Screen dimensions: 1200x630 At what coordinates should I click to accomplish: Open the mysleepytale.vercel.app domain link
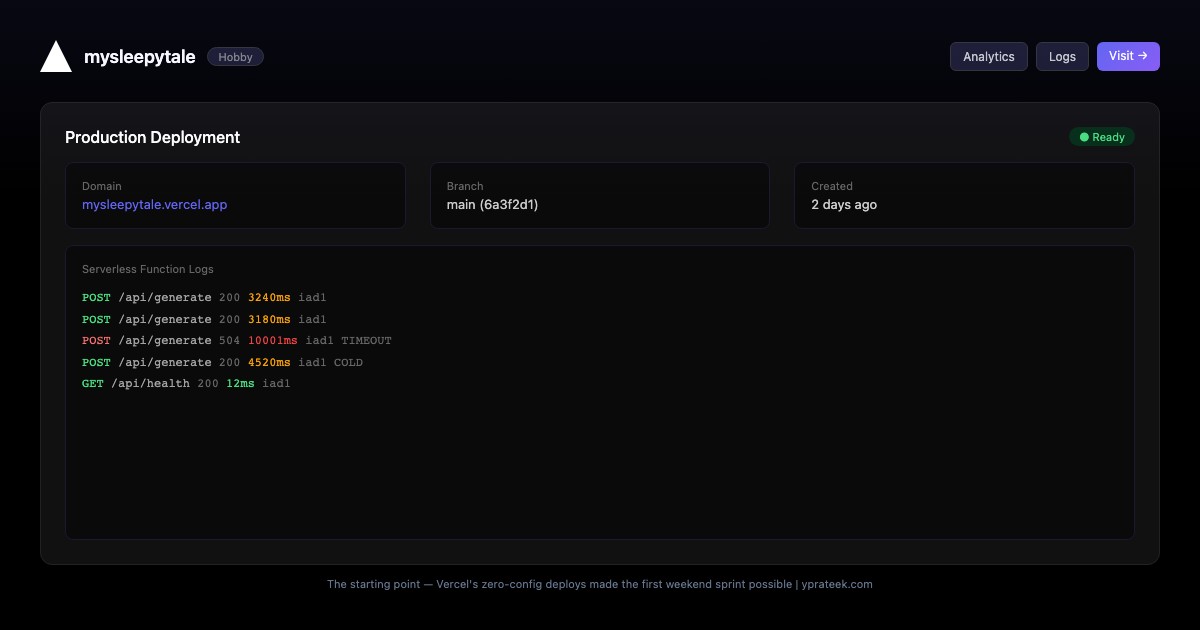[155, 204]
